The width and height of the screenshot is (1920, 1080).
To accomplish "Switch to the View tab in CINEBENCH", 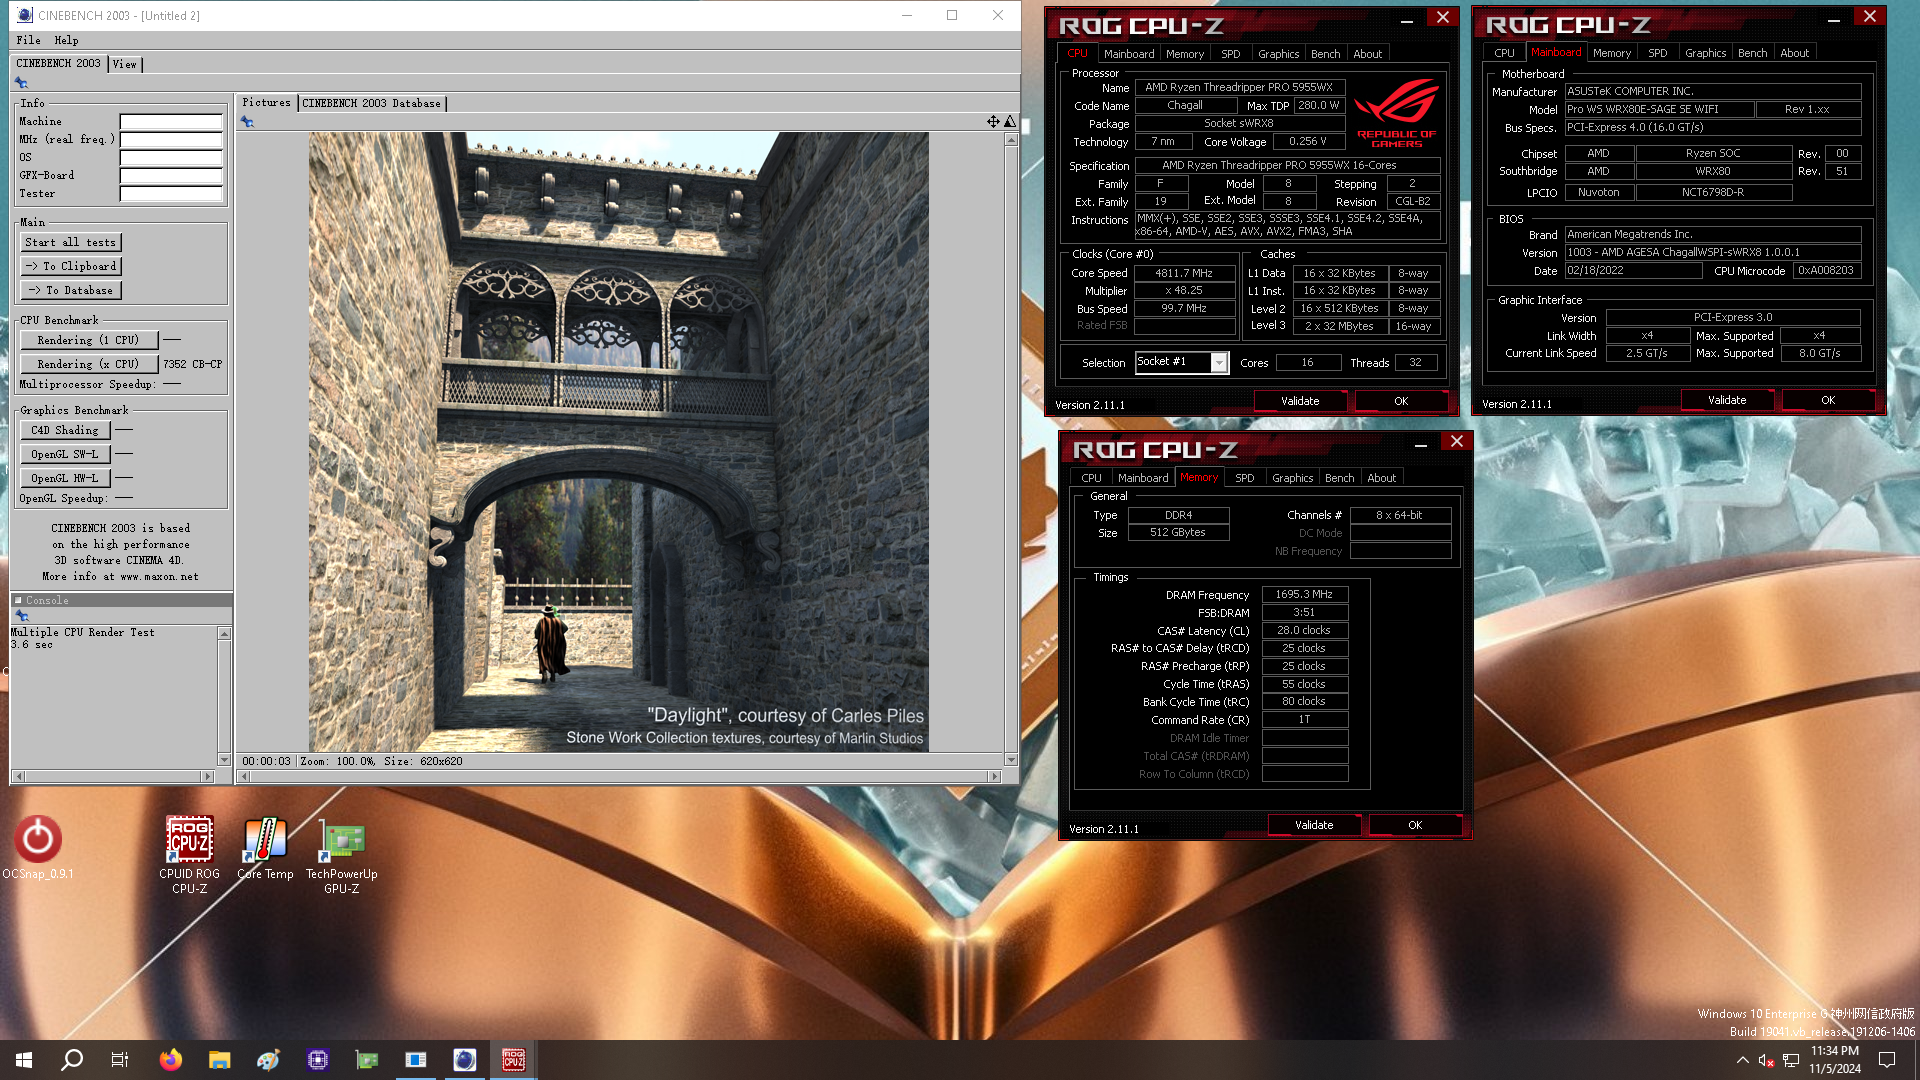I will coord(125,64).
